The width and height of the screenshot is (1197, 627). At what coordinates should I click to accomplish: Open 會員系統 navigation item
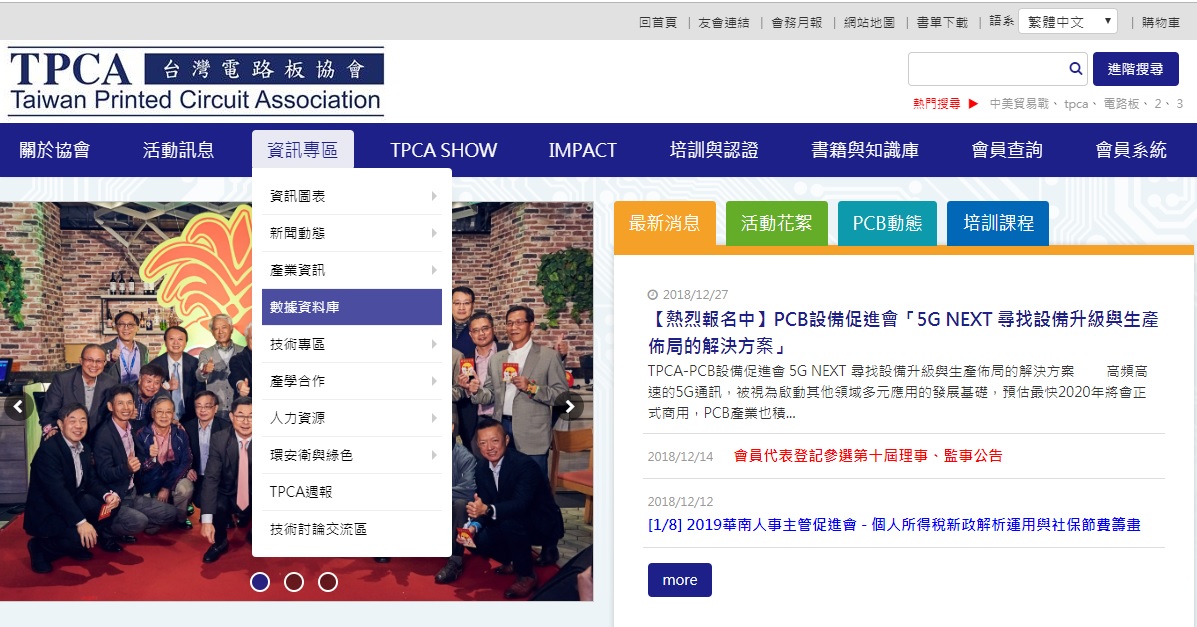pyautogui.click(x=1131, y=150)
